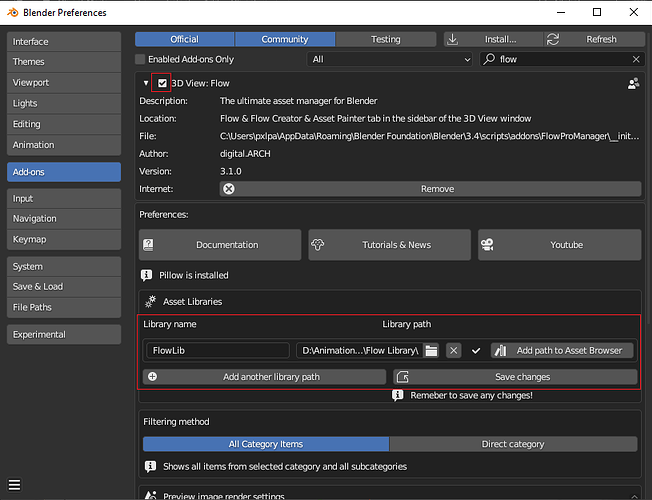Open the Navigation preferences tab
The width and height of the screenshot is (652, 500).
pyautogui.click(x=64, y=218)
